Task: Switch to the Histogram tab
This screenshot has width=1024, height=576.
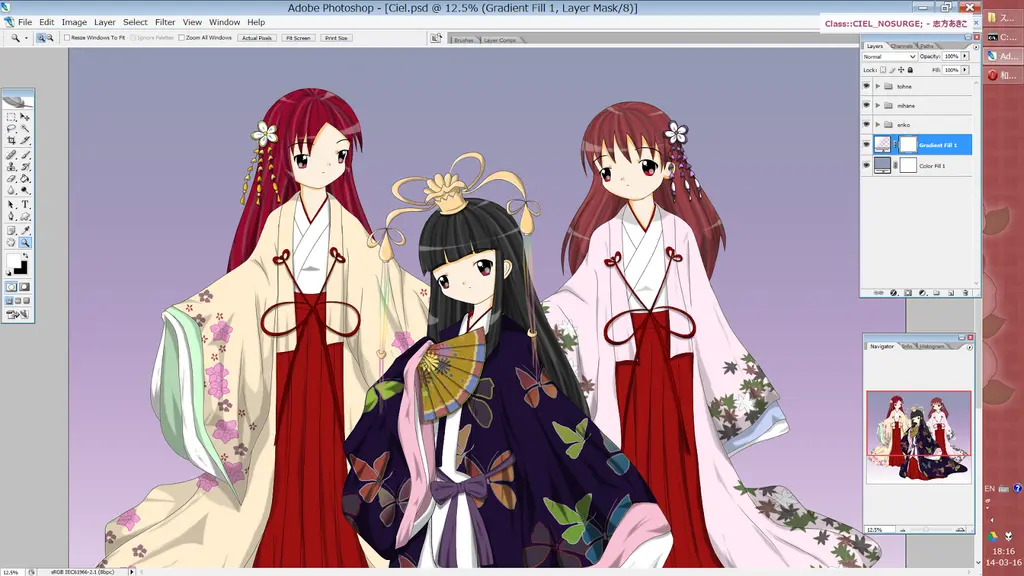Action: tap(931, 346)
